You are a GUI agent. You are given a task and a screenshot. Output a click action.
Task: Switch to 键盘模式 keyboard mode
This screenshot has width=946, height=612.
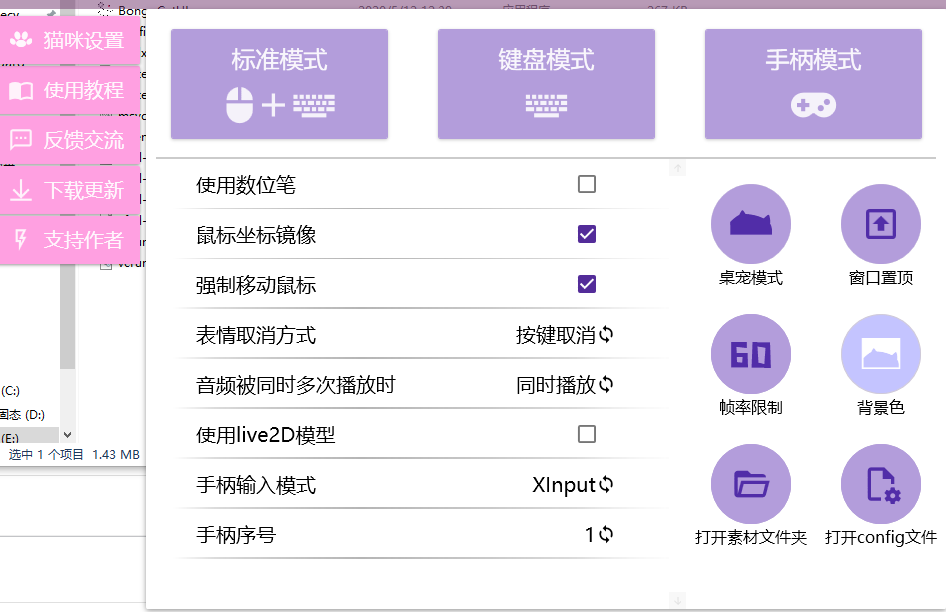click(x=546, y=84)
